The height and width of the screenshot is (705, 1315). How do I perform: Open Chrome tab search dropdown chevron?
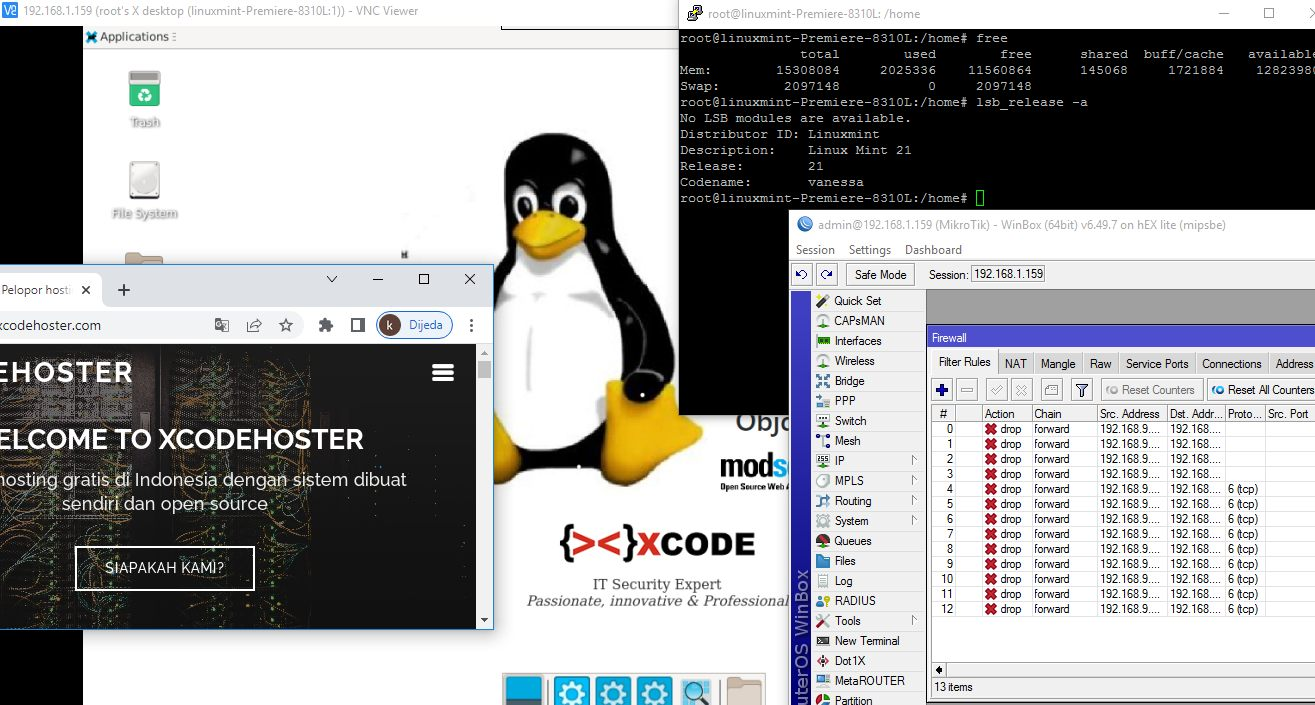pyautogui.click(x=333, y=279)
